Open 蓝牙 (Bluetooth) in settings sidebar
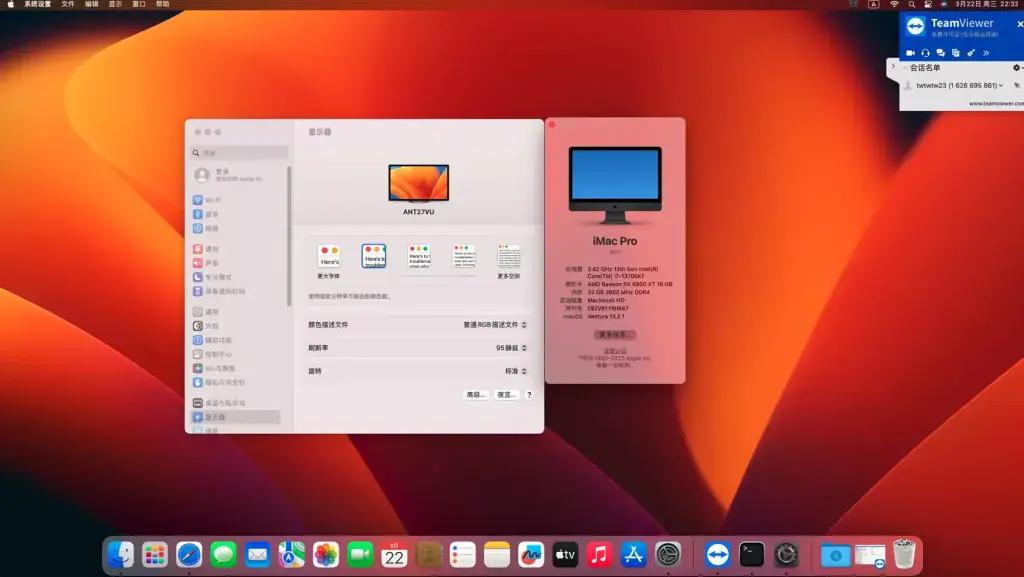 click(x=205, y=214)
